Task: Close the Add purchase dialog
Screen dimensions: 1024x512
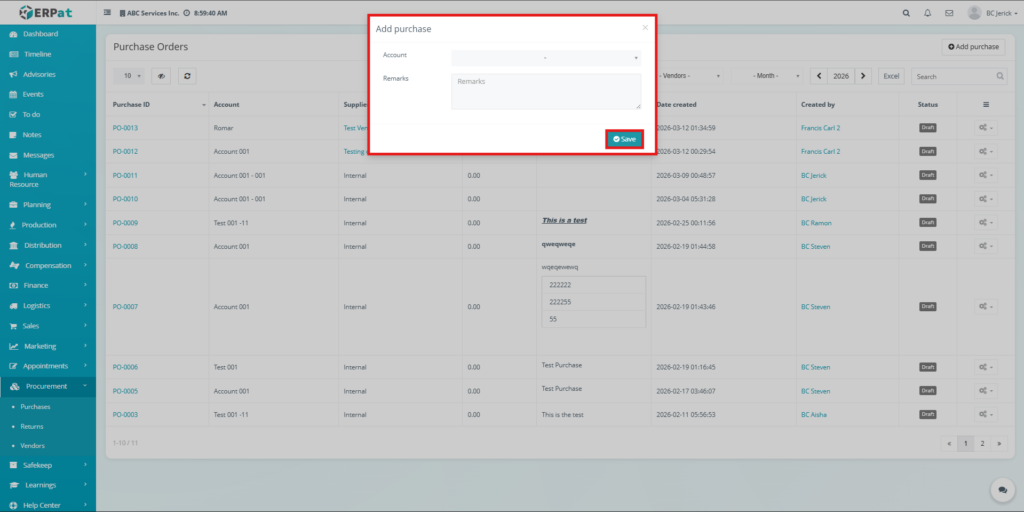Action: pos(645,27)
